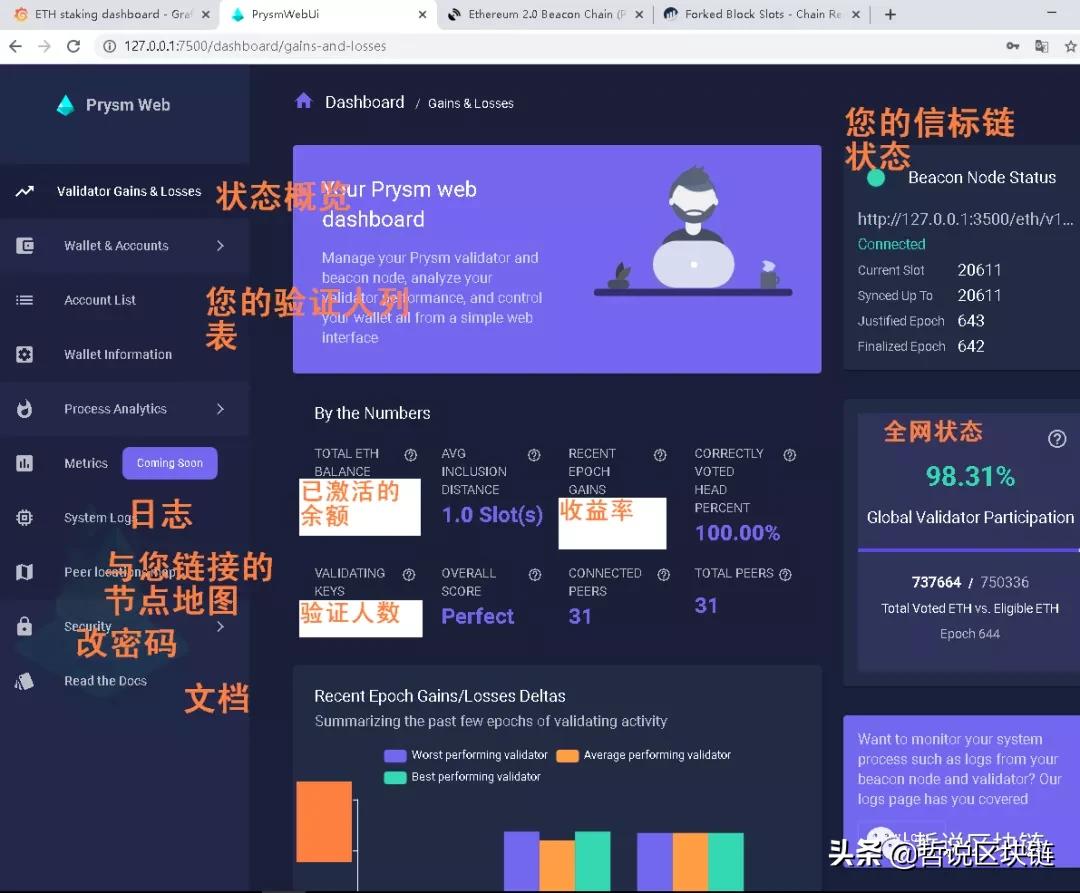Open Account List menu item

(x=124, y=300)
